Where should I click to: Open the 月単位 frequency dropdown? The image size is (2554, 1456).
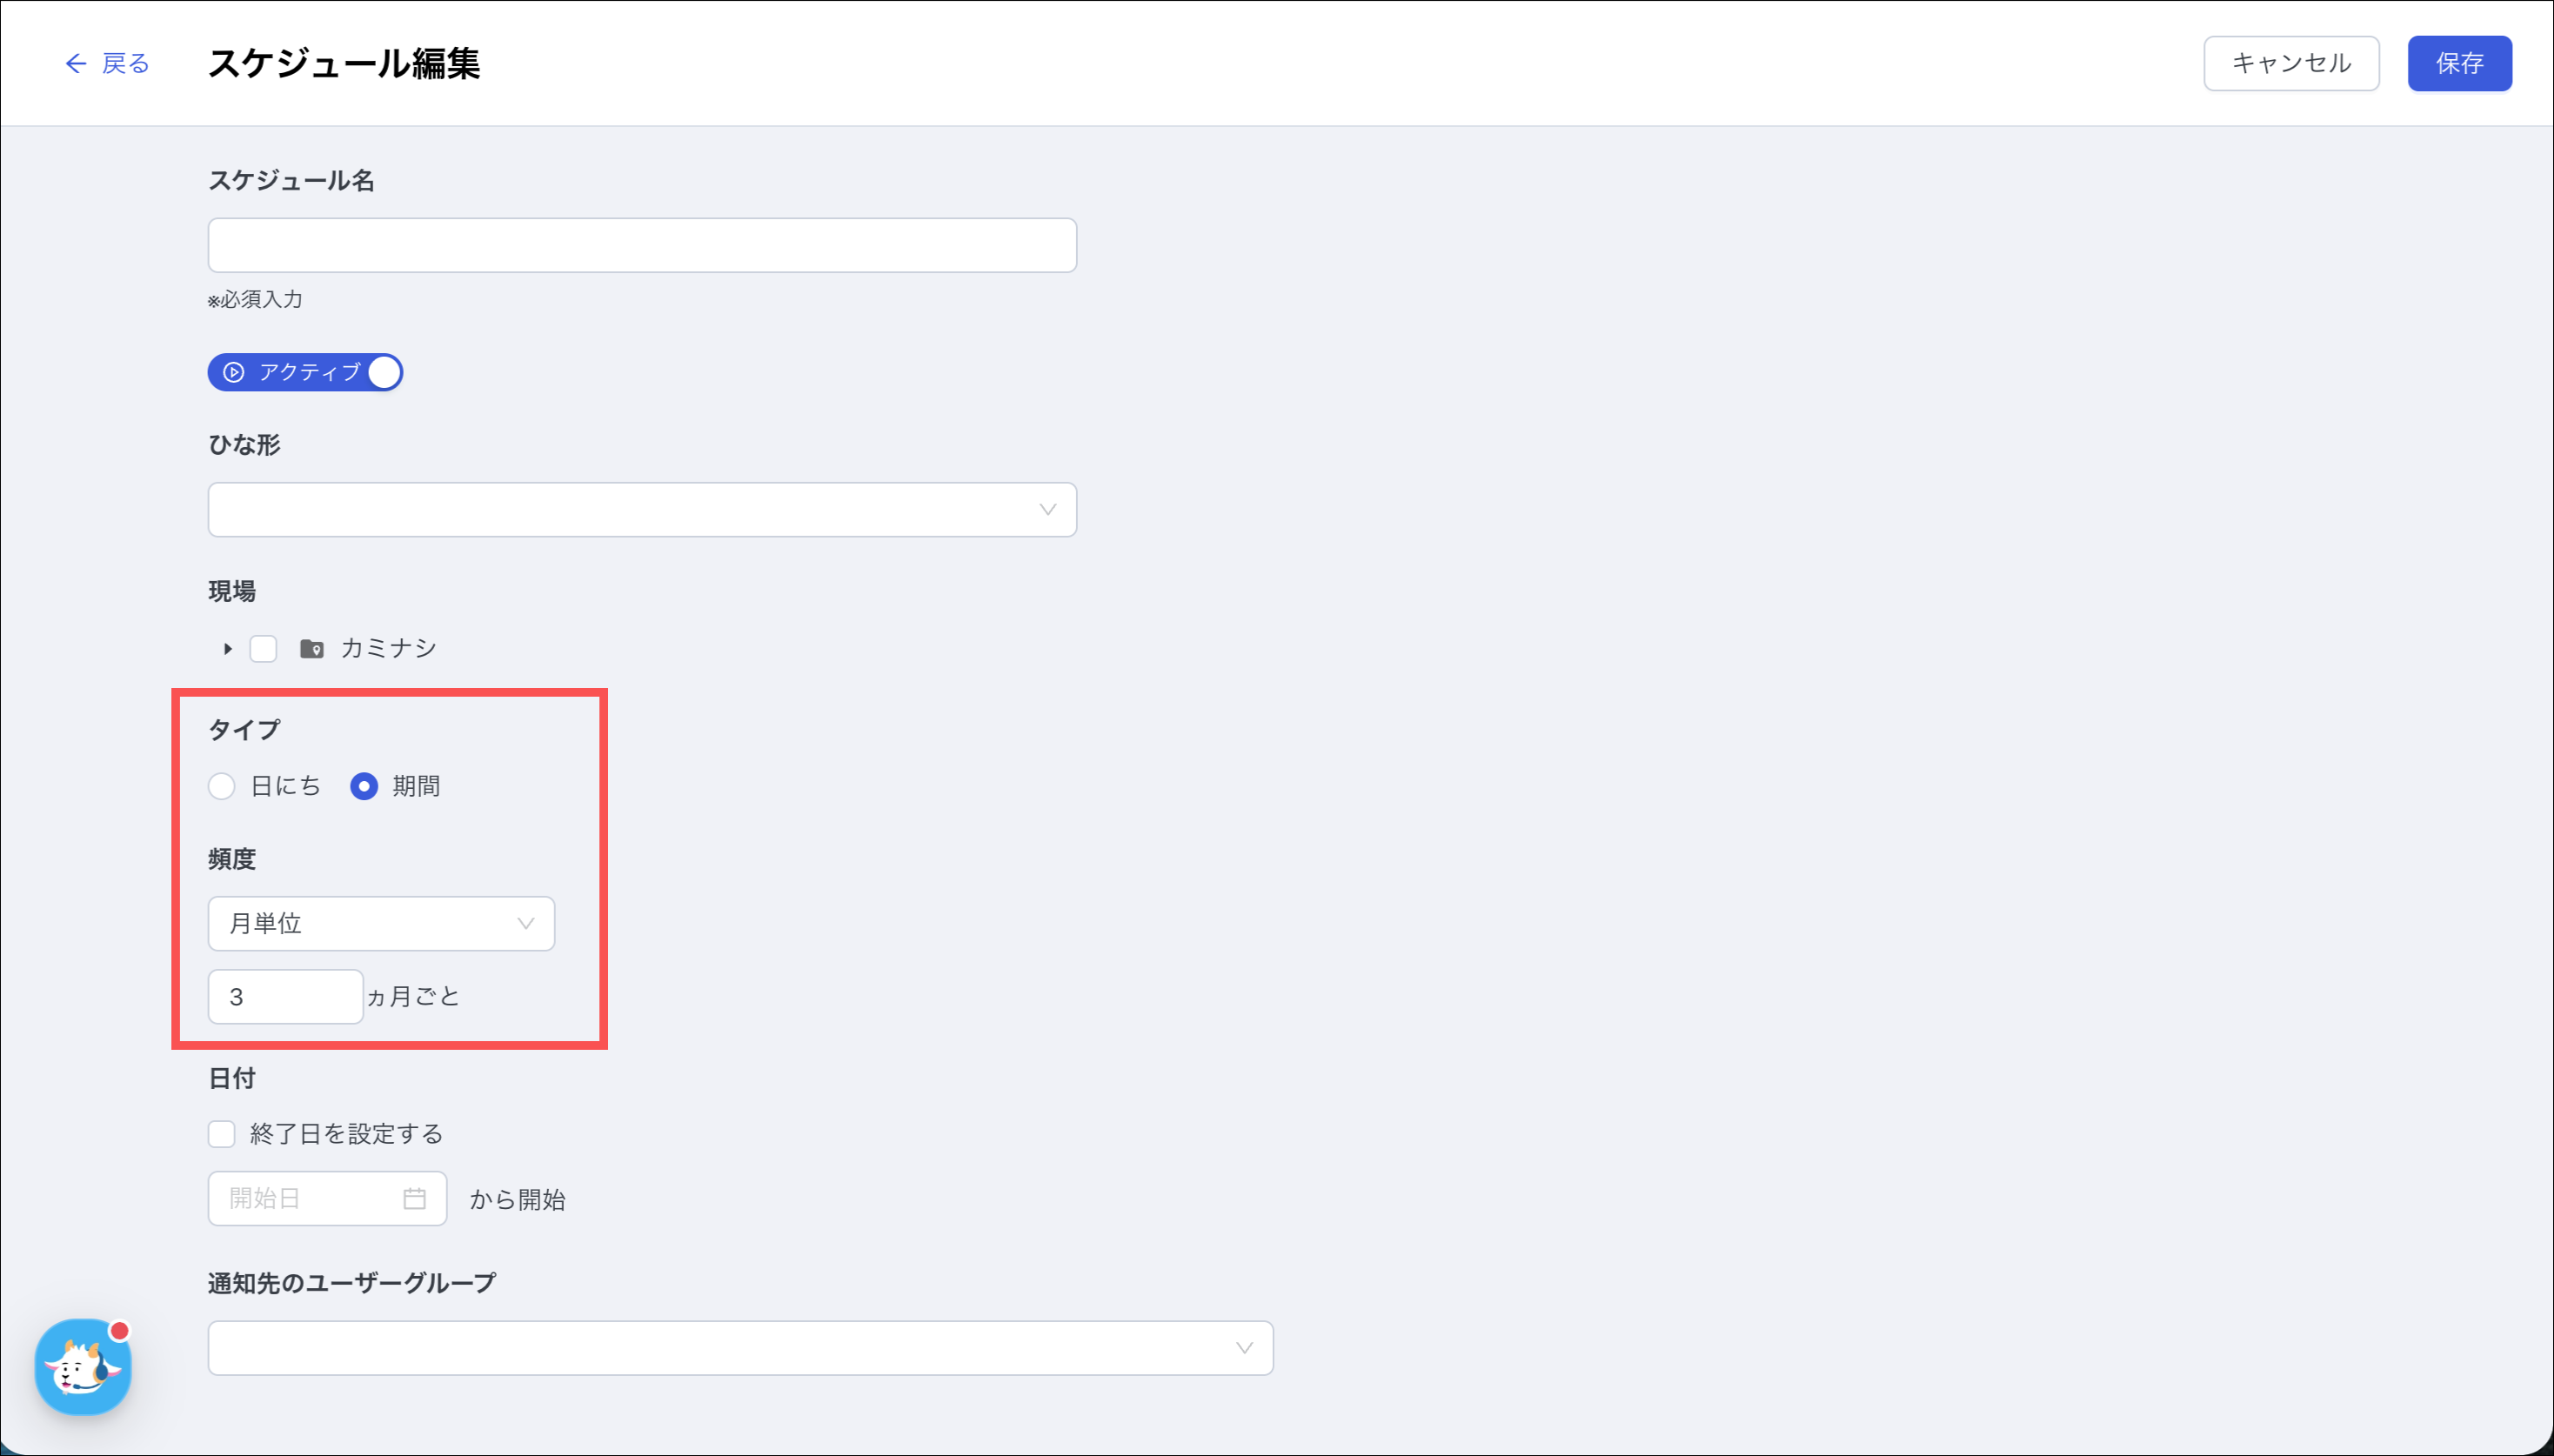tap(381, 923)
